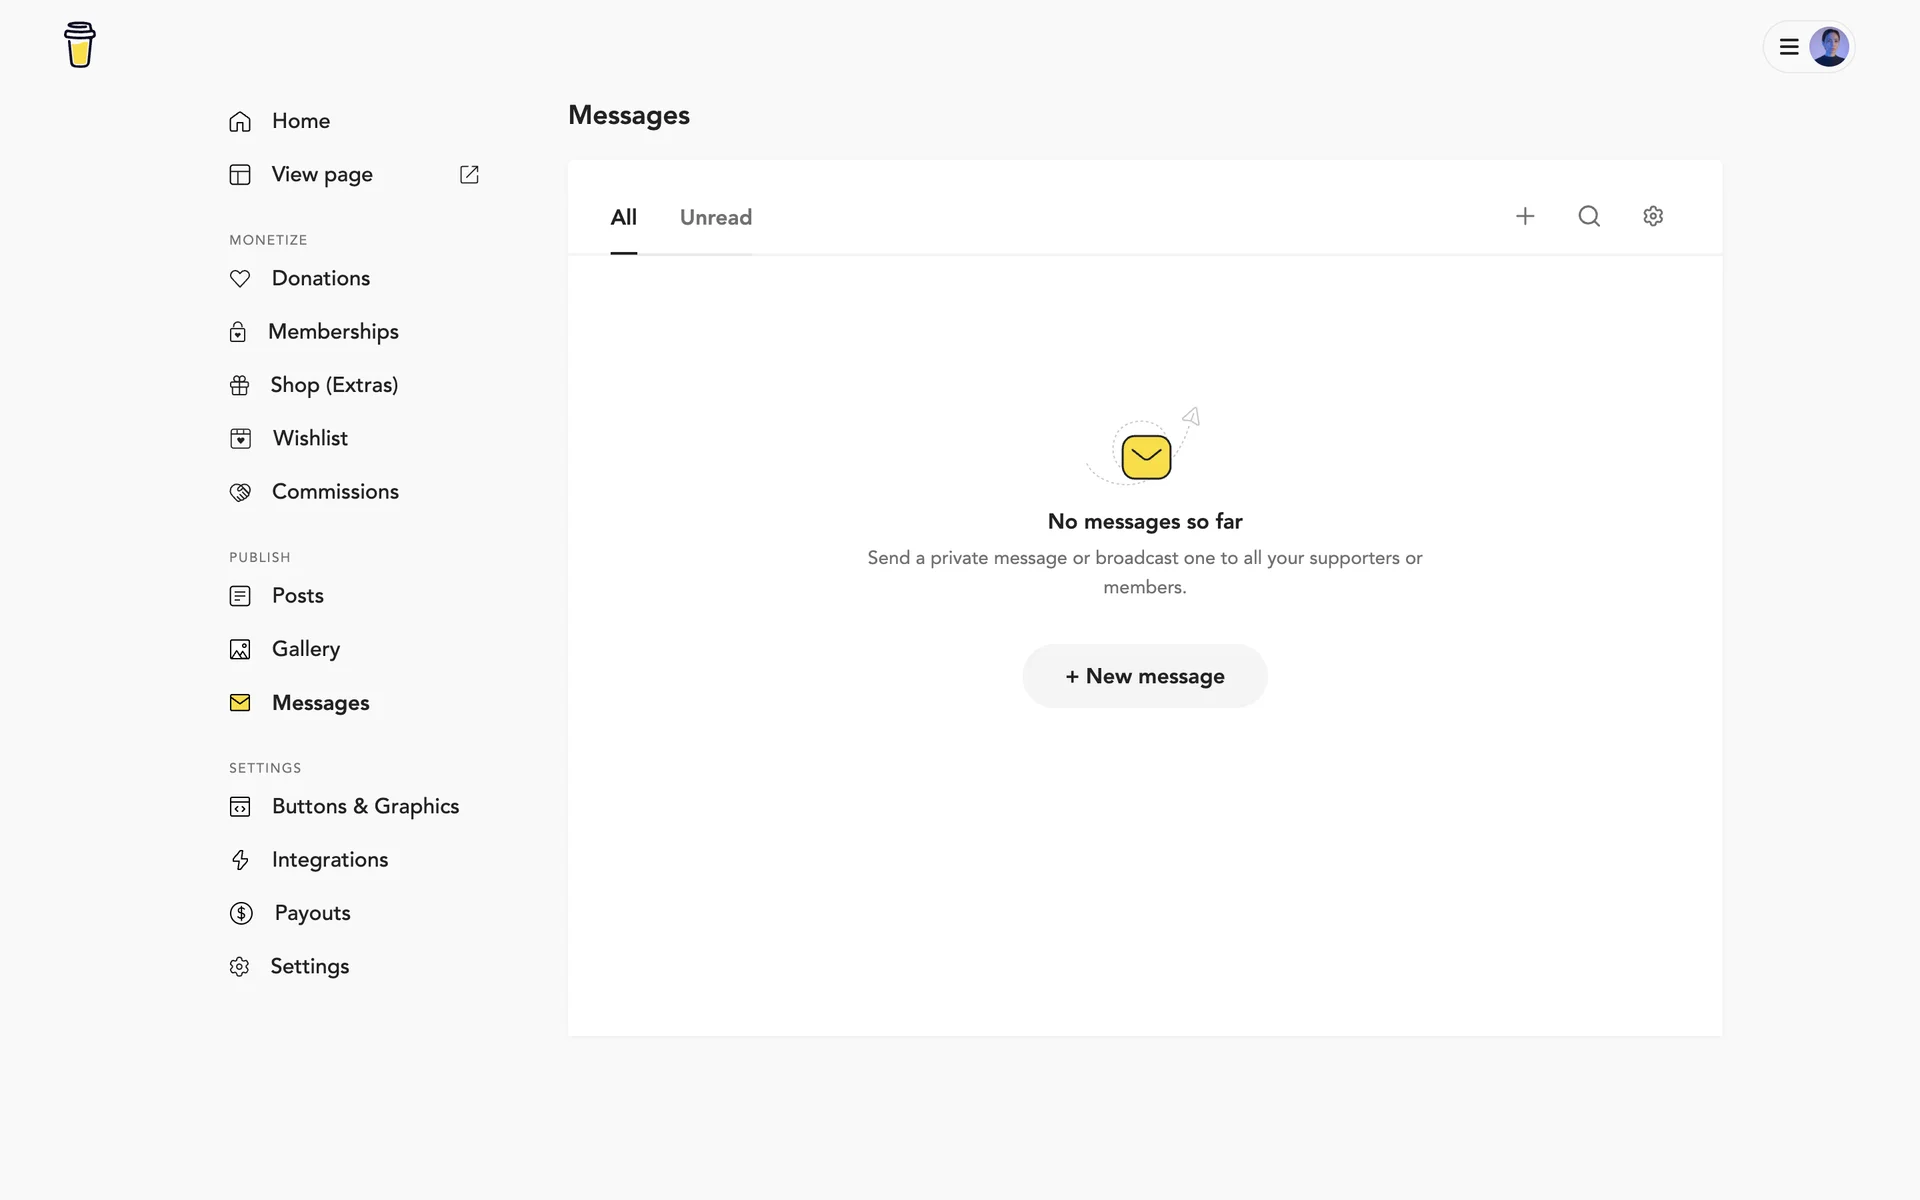Click the plus icon to compose a message
This screenshot has width=1920, height=1200.
[x=1525, y=216]
